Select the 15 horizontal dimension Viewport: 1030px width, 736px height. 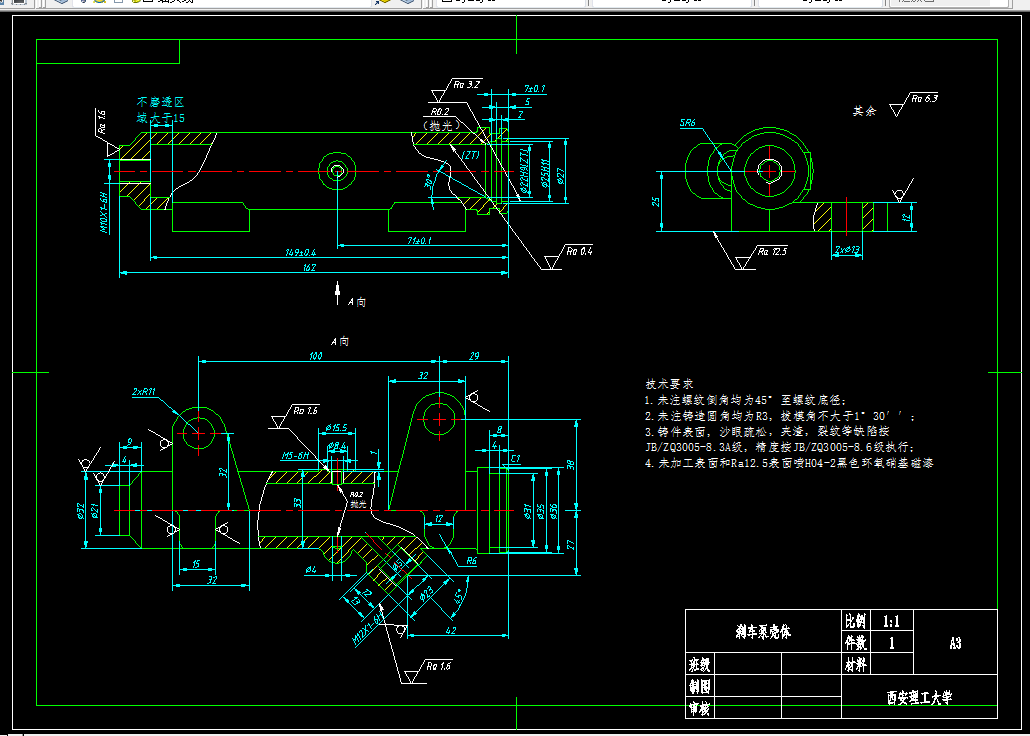click(195, 564)
